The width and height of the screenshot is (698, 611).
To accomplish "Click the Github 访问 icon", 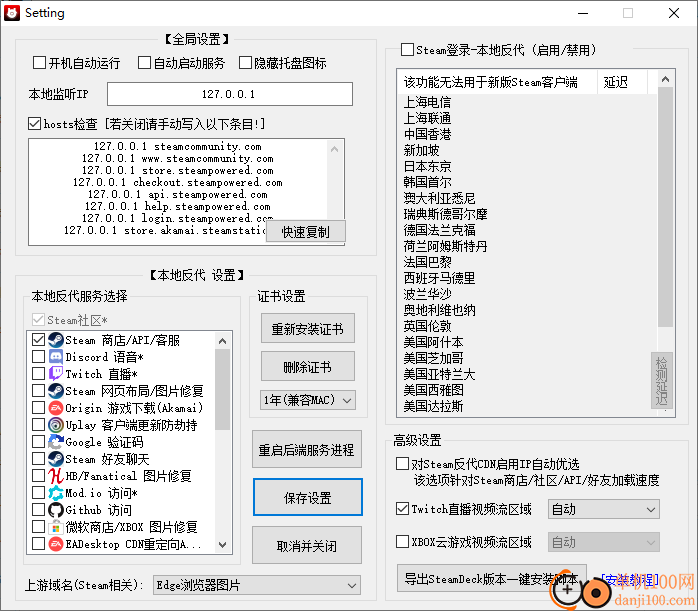I will click(x=56, y=510).
